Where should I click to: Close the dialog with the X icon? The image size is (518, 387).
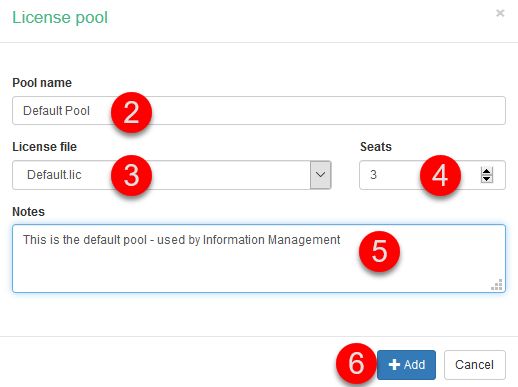[500, 13]
